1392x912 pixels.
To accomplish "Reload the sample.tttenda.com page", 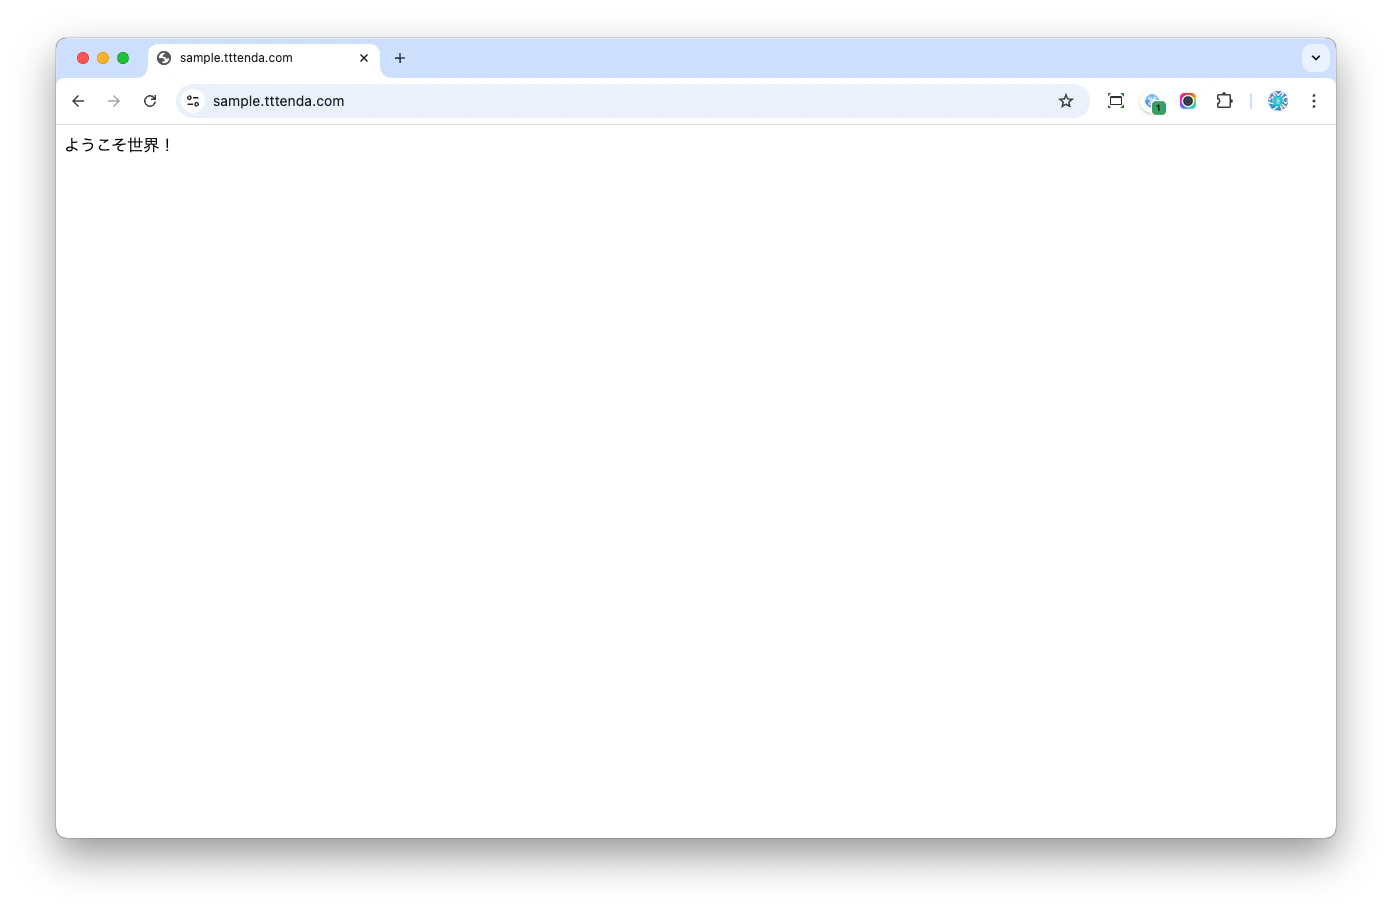I will click(x=150, y=100).
